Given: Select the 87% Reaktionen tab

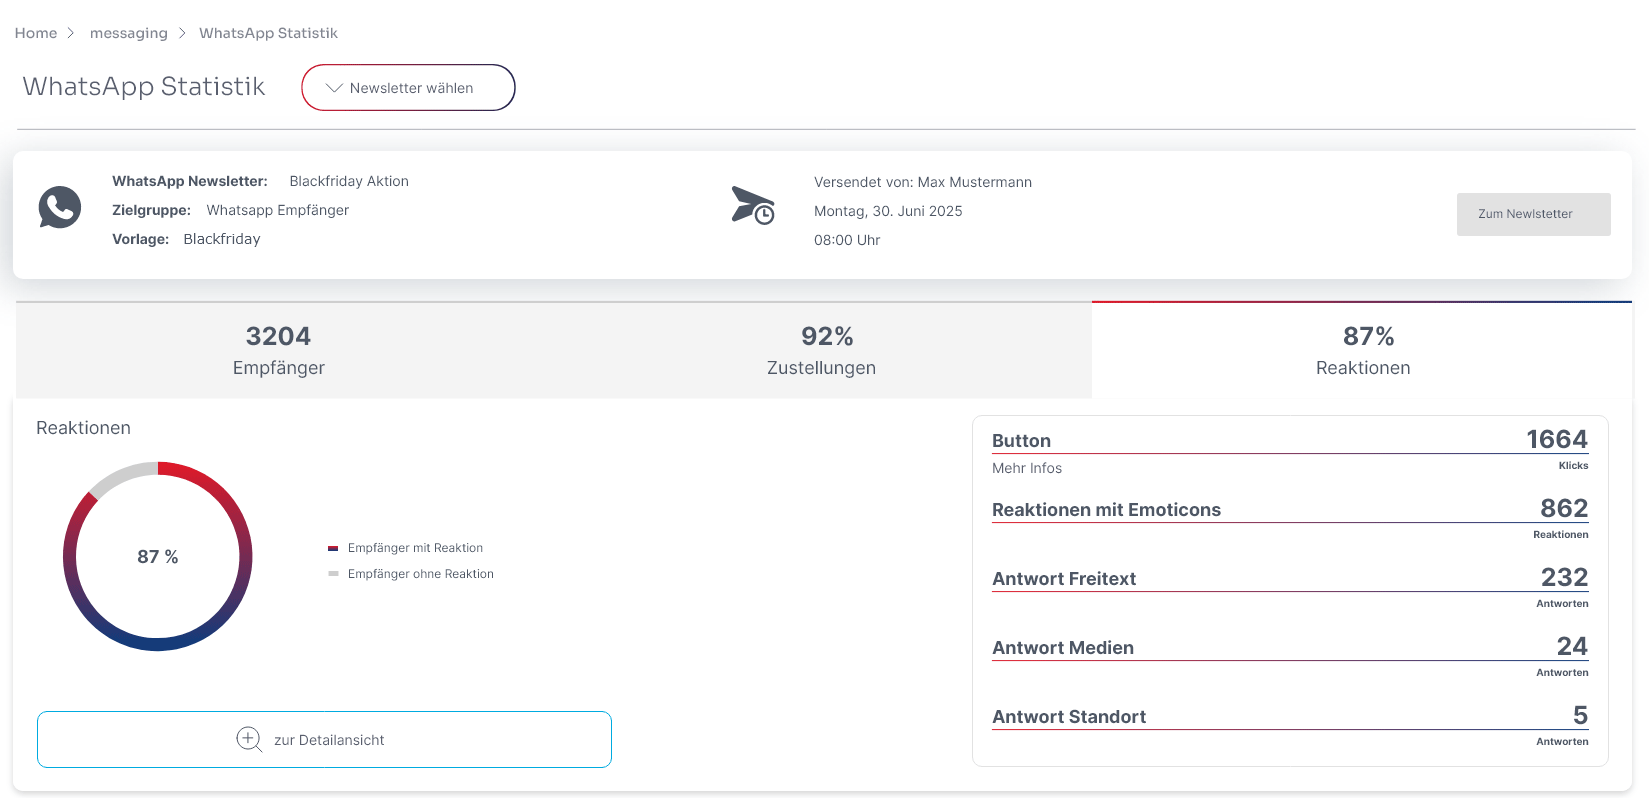Looking at the screenshot, I should coord(1363,350).
